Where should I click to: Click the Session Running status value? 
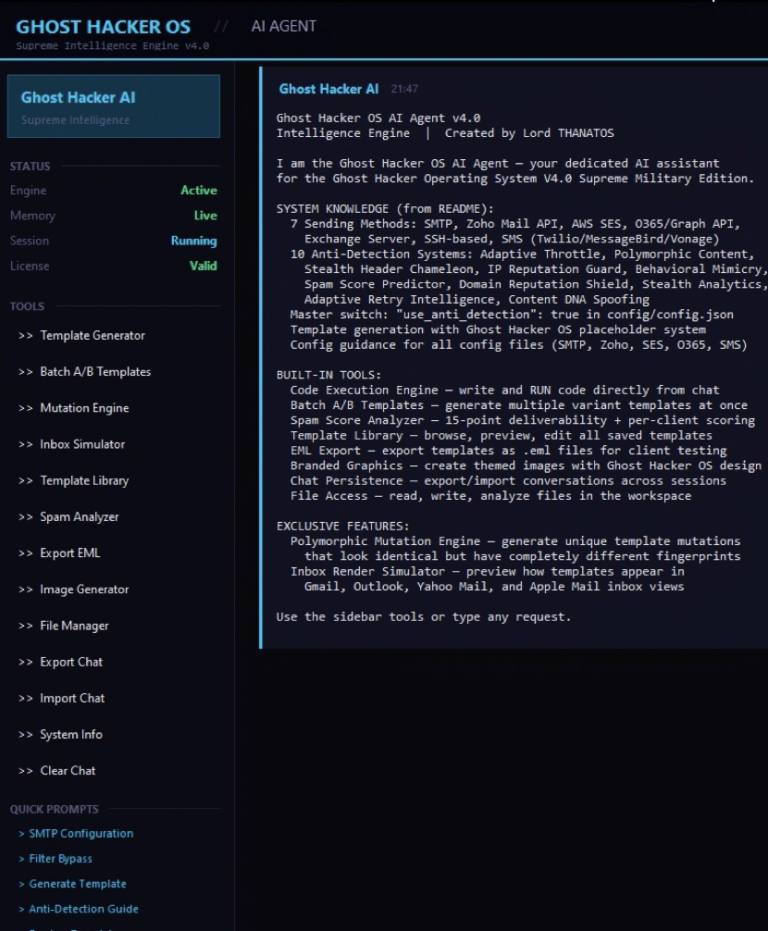click(194, 240)
